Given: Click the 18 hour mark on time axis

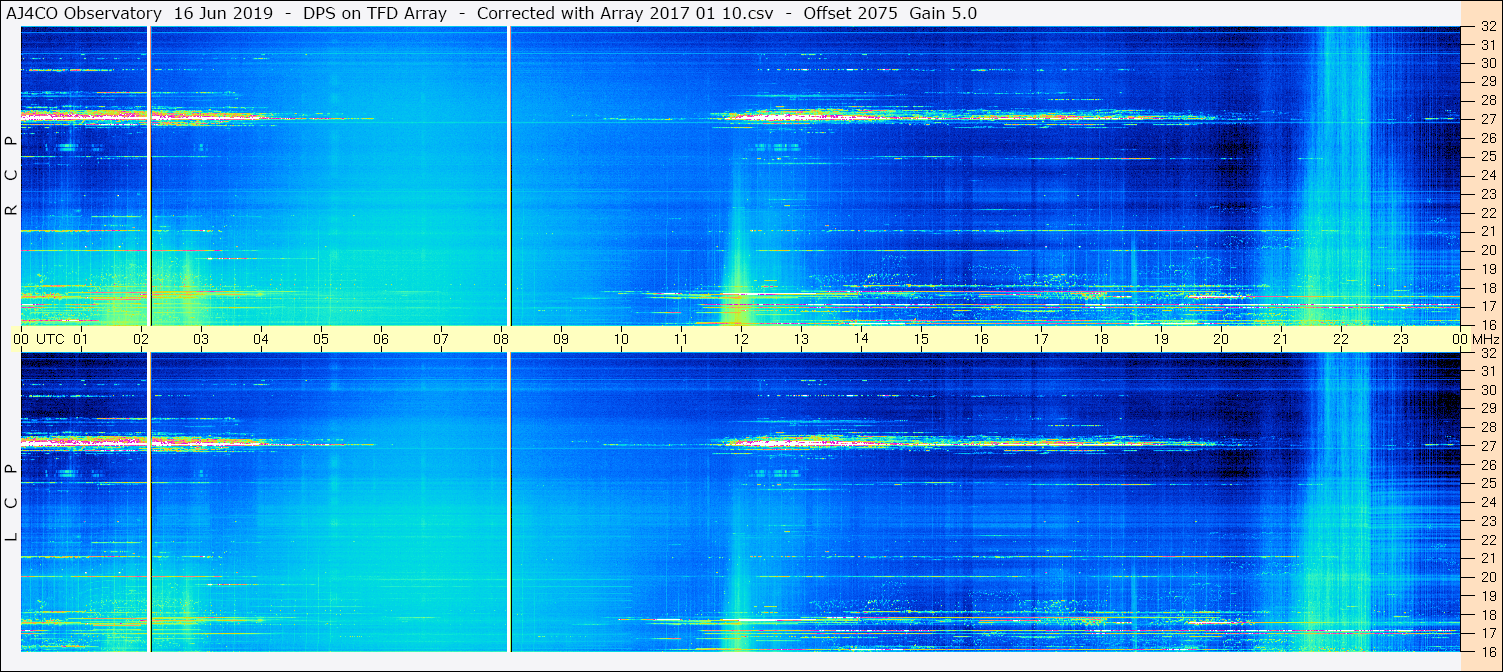Looking at the screenshot, I should (x=1101, y=339).
